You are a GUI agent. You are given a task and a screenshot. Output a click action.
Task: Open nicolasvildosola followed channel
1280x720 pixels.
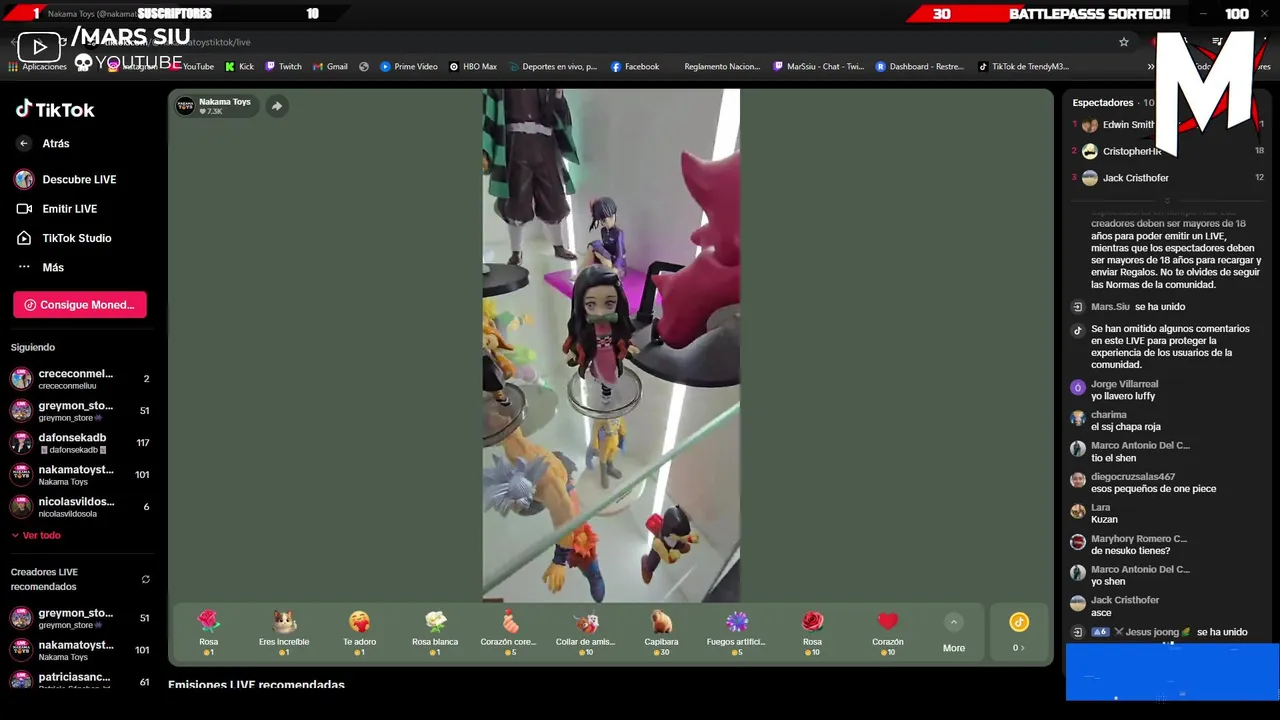[80, 507]
